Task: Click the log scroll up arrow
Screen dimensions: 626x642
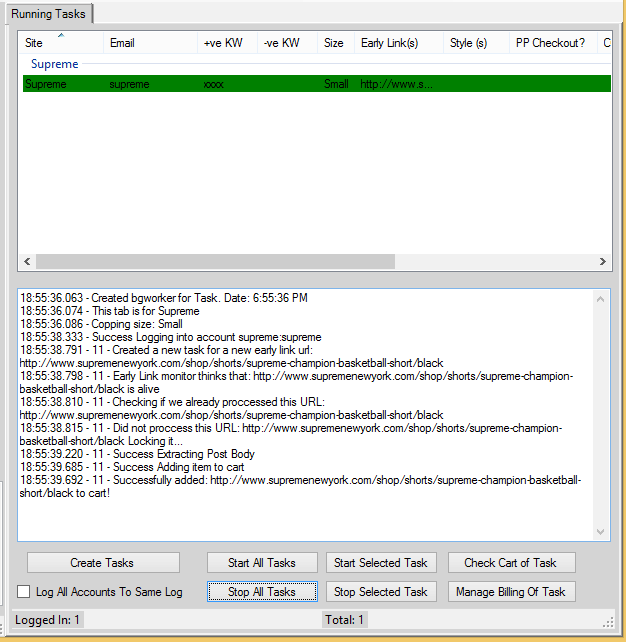Action: pyautogui.click(x=601, y=299)
